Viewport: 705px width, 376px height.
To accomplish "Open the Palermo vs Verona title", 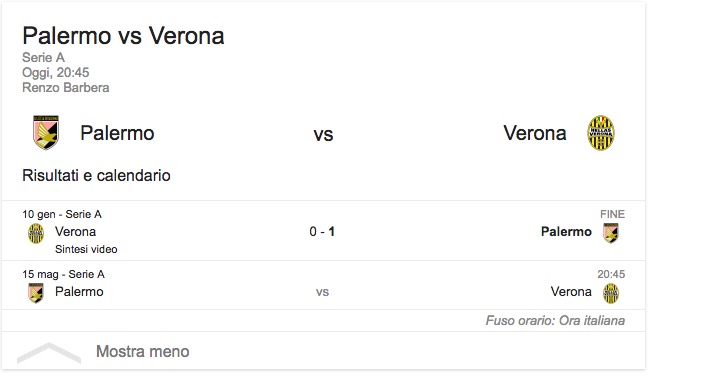I will (123, 36).
